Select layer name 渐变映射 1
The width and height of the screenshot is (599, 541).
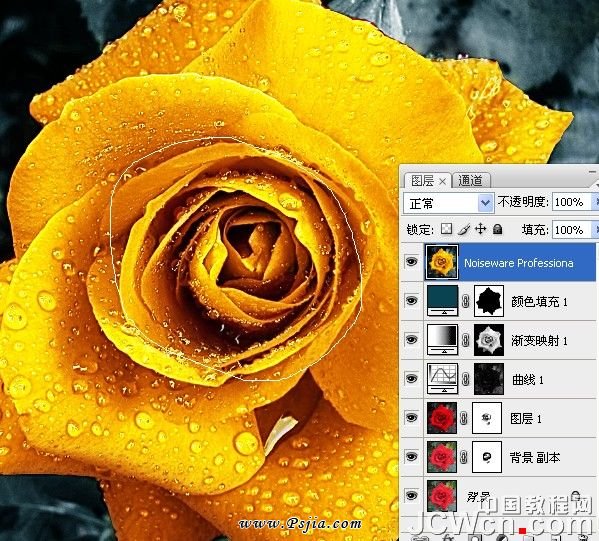click(539, 340)
